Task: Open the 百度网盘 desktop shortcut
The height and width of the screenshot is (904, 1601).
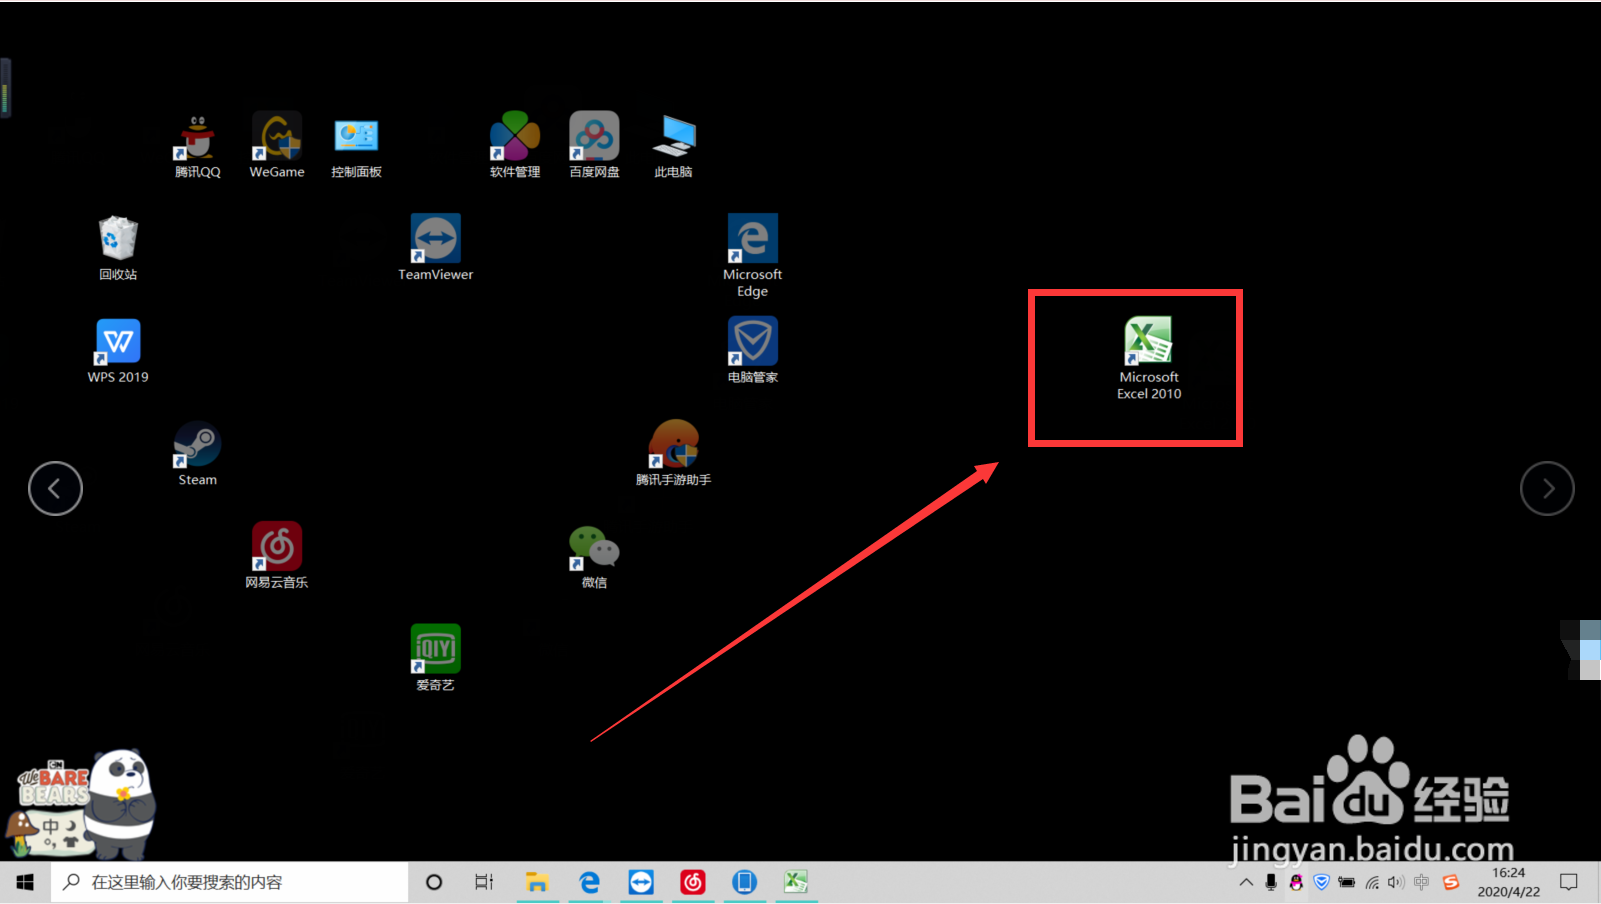Action: pos(594,146)
